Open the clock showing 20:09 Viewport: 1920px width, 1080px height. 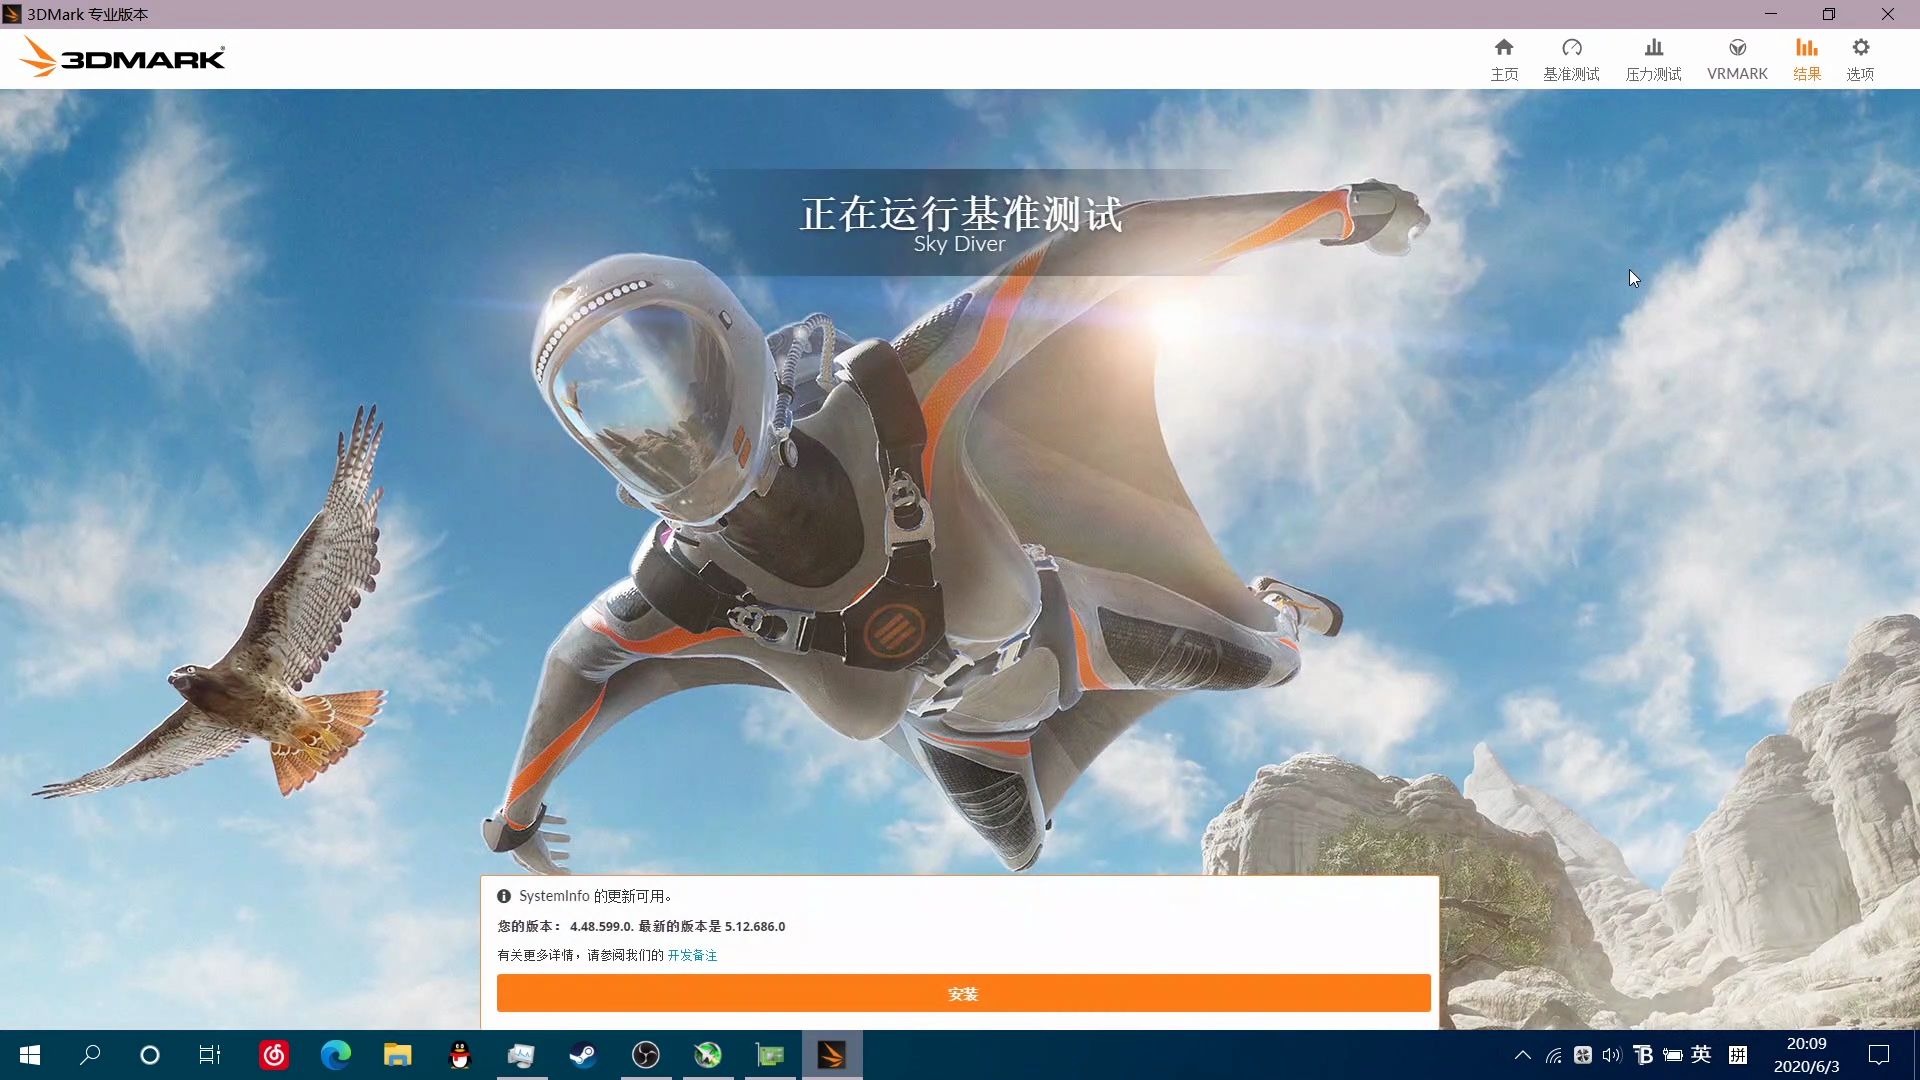[1806, 1055]
